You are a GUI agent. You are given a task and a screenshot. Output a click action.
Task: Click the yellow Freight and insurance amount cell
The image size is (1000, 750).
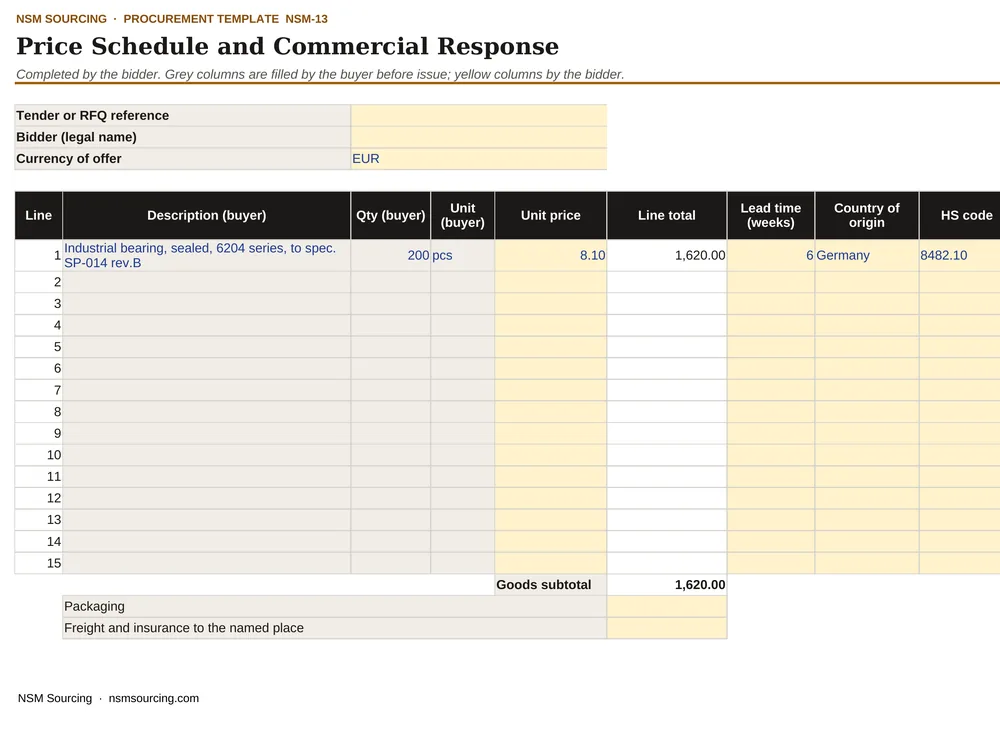click(666, 628)
